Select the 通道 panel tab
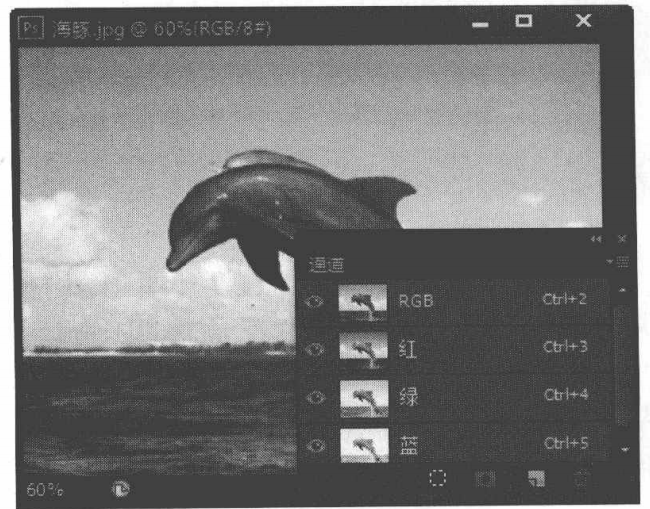 point(327,264)
